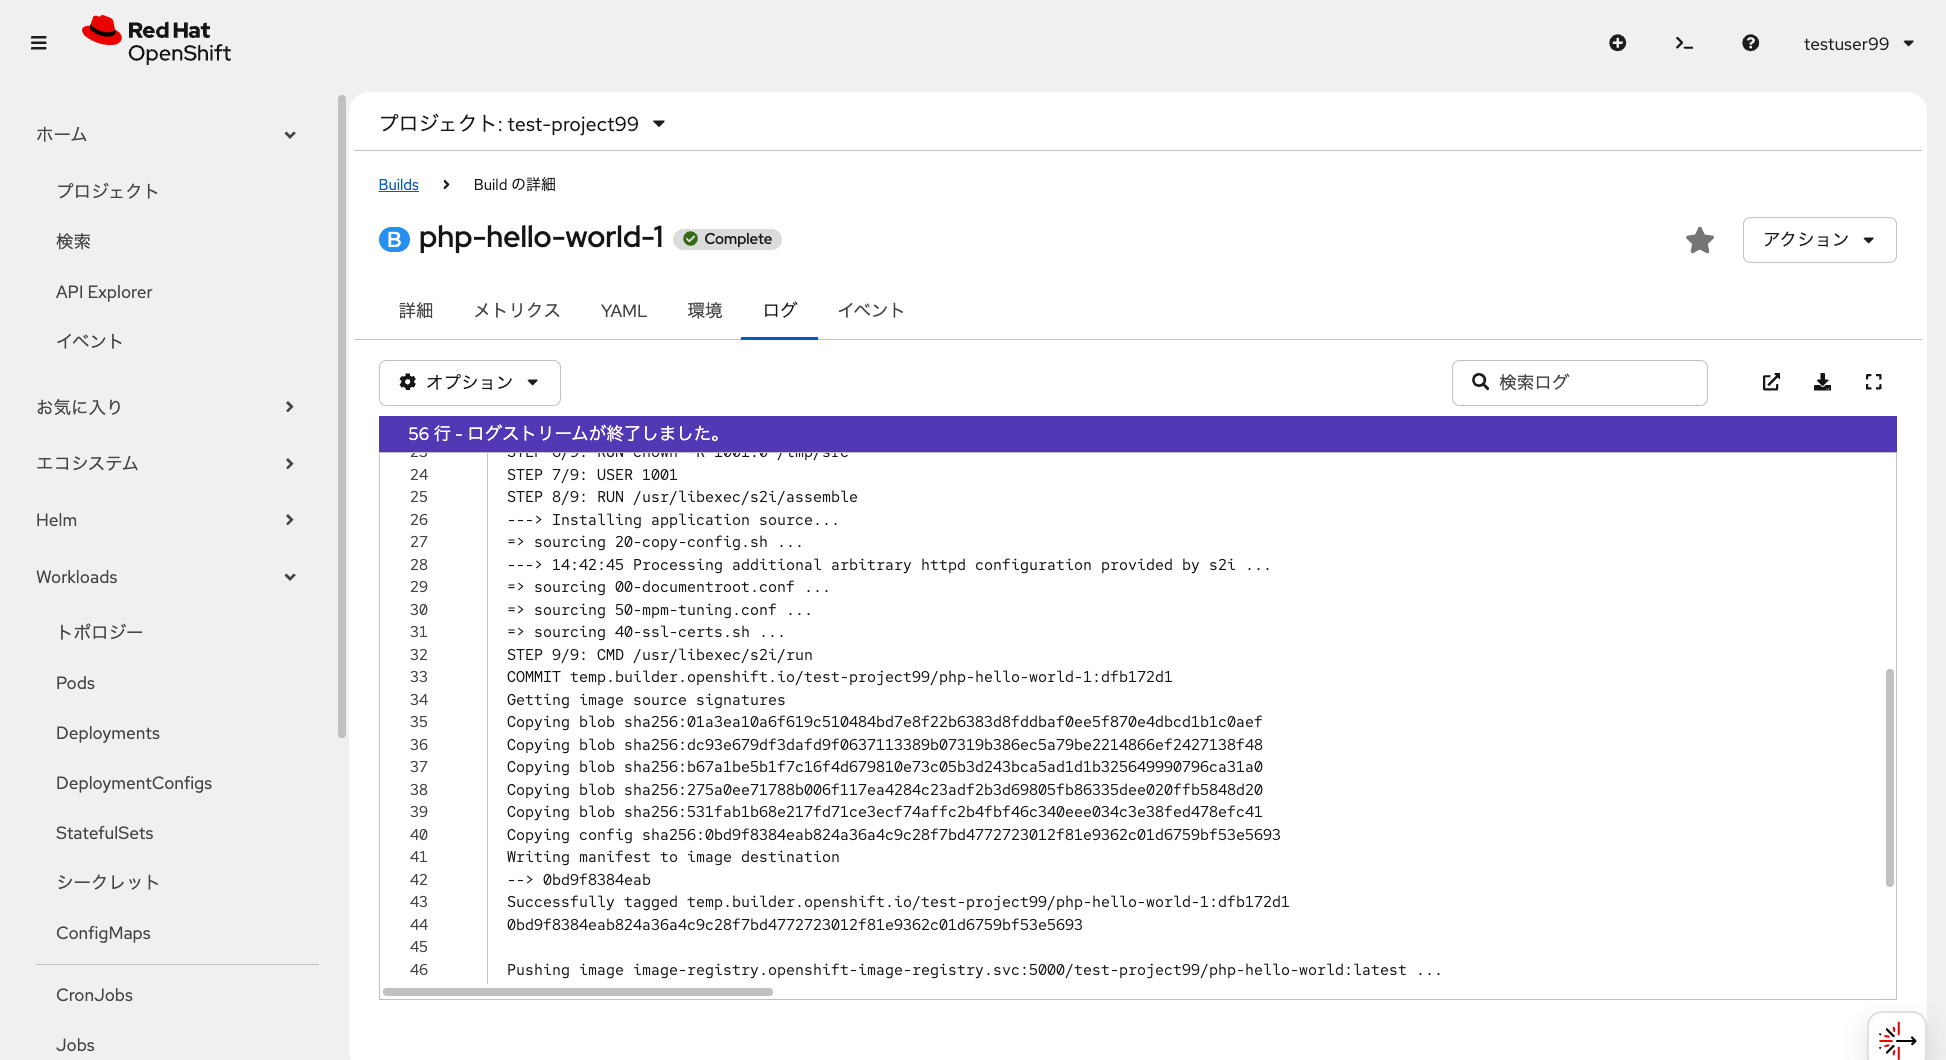Download the build log
The width and height of the screenshot is (1946, 1060).
click(x=1822, y=382)
